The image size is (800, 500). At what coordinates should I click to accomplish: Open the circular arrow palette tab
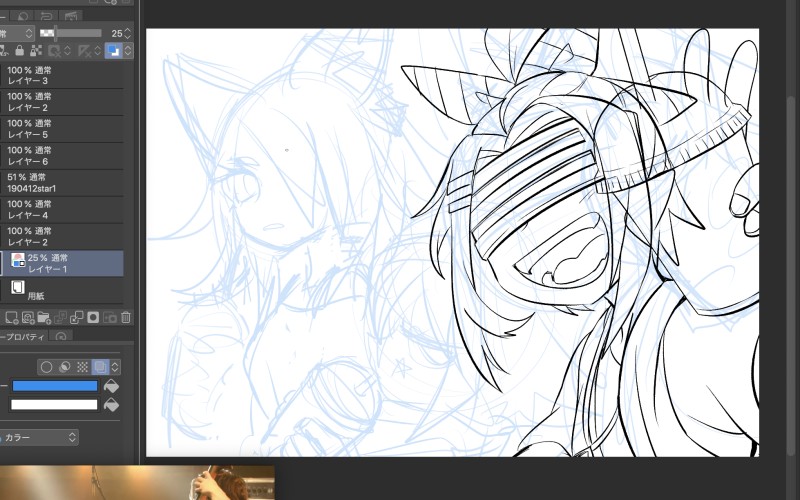23,16
